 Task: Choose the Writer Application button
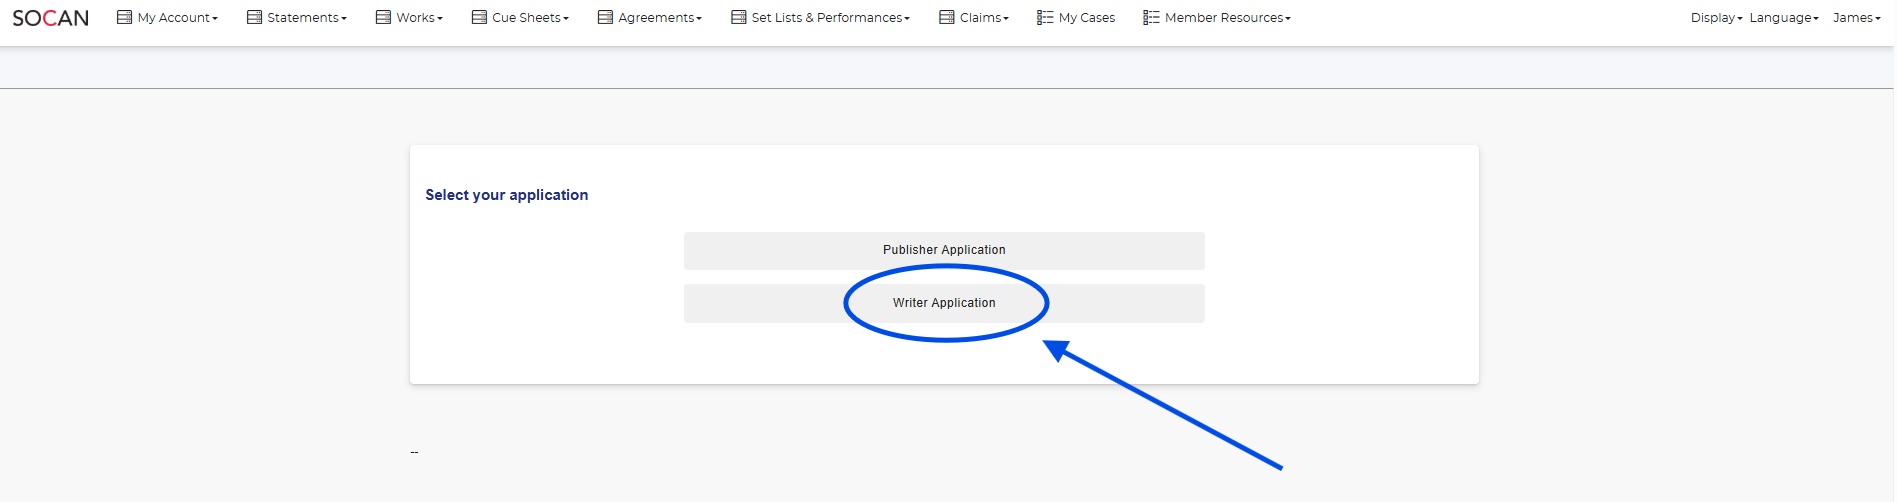point(944,303)
